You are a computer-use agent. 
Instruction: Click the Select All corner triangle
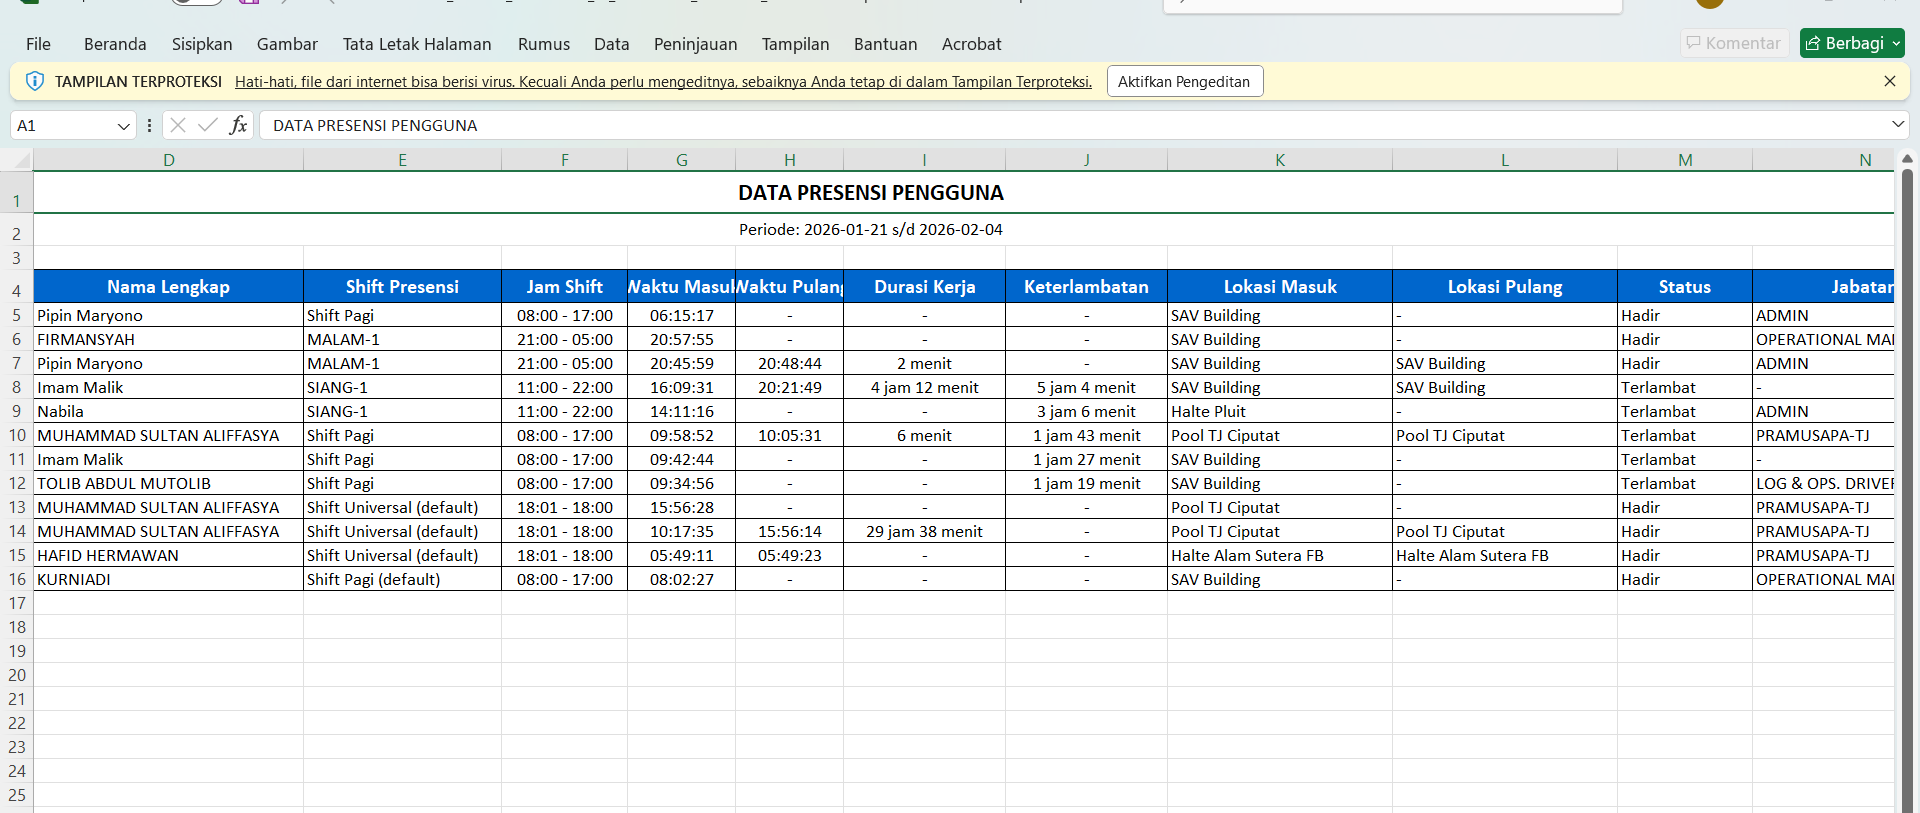[x=20, y=160]
